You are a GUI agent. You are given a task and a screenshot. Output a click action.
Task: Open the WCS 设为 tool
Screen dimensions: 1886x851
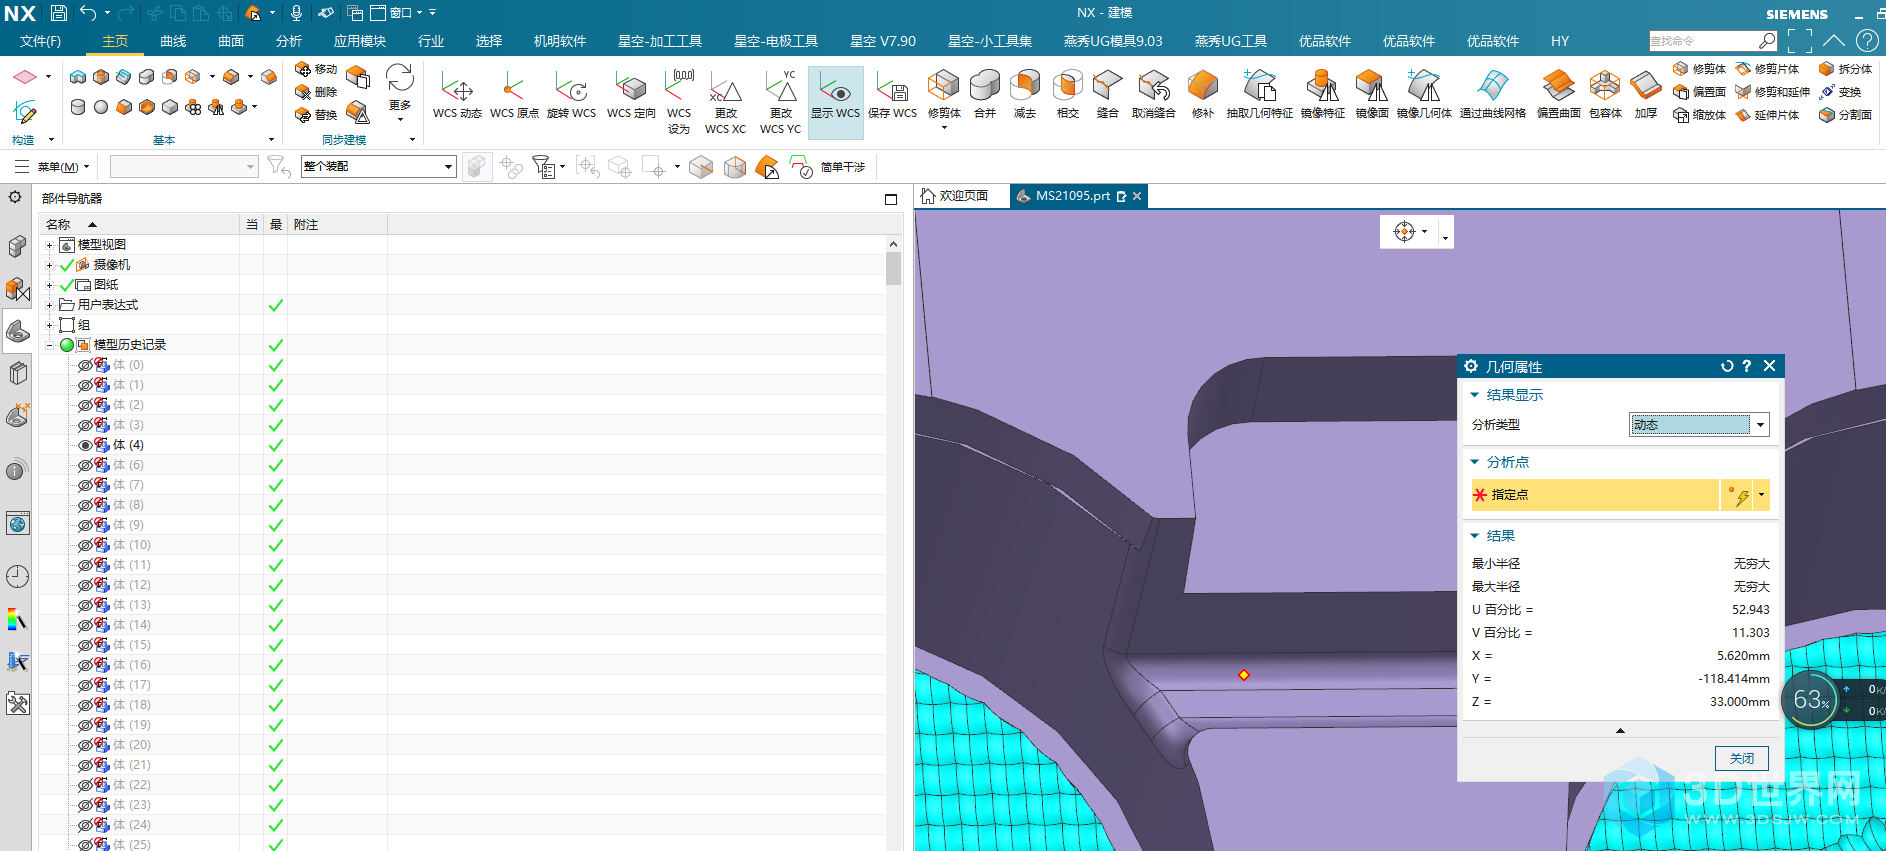[x=679, y=101]
